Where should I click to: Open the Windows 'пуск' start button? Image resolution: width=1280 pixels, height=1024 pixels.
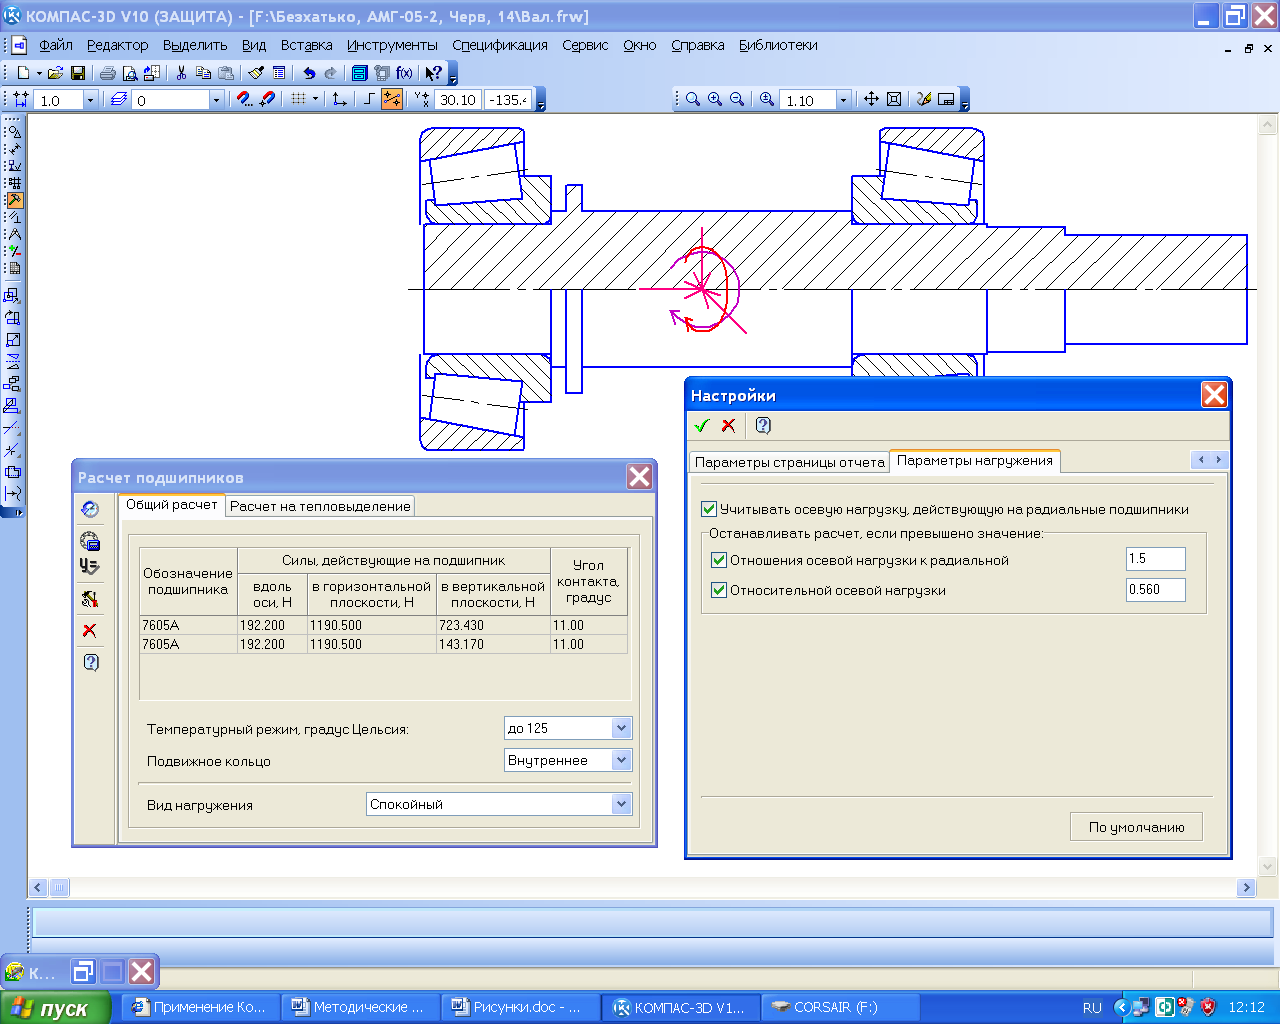tap(55, 1008)
